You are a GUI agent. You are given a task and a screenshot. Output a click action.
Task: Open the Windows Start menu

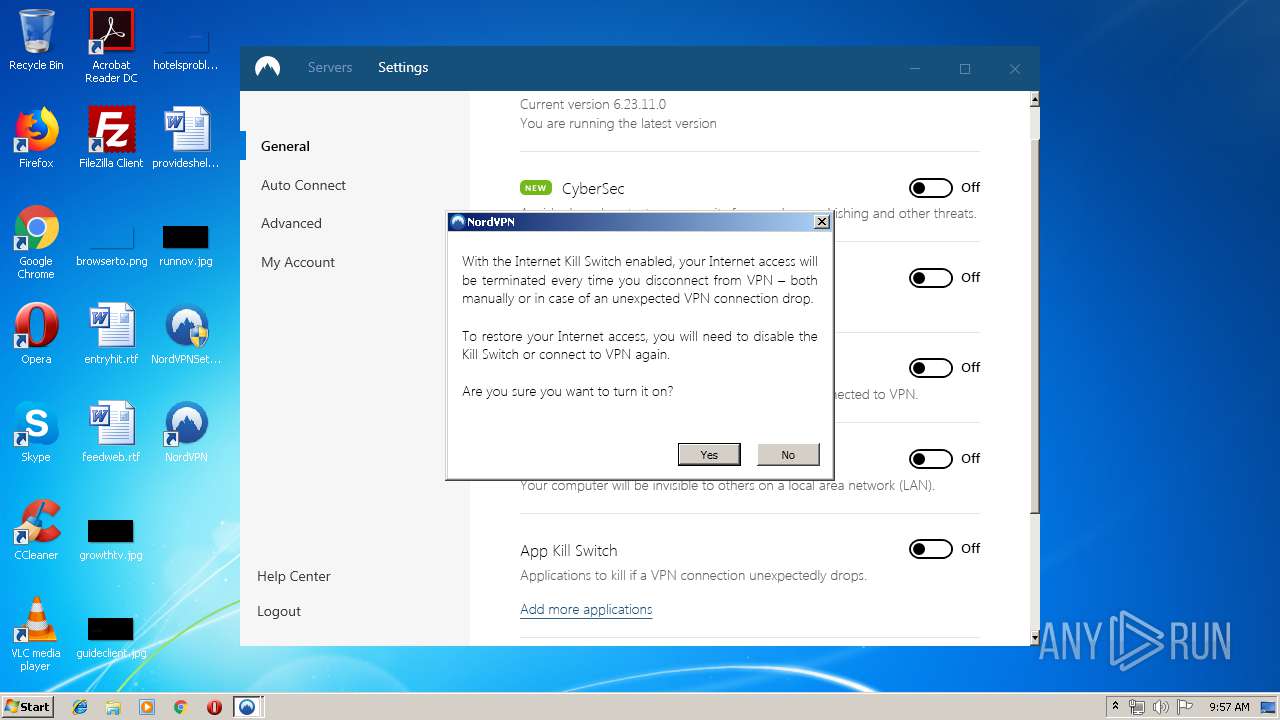point(27,706)
